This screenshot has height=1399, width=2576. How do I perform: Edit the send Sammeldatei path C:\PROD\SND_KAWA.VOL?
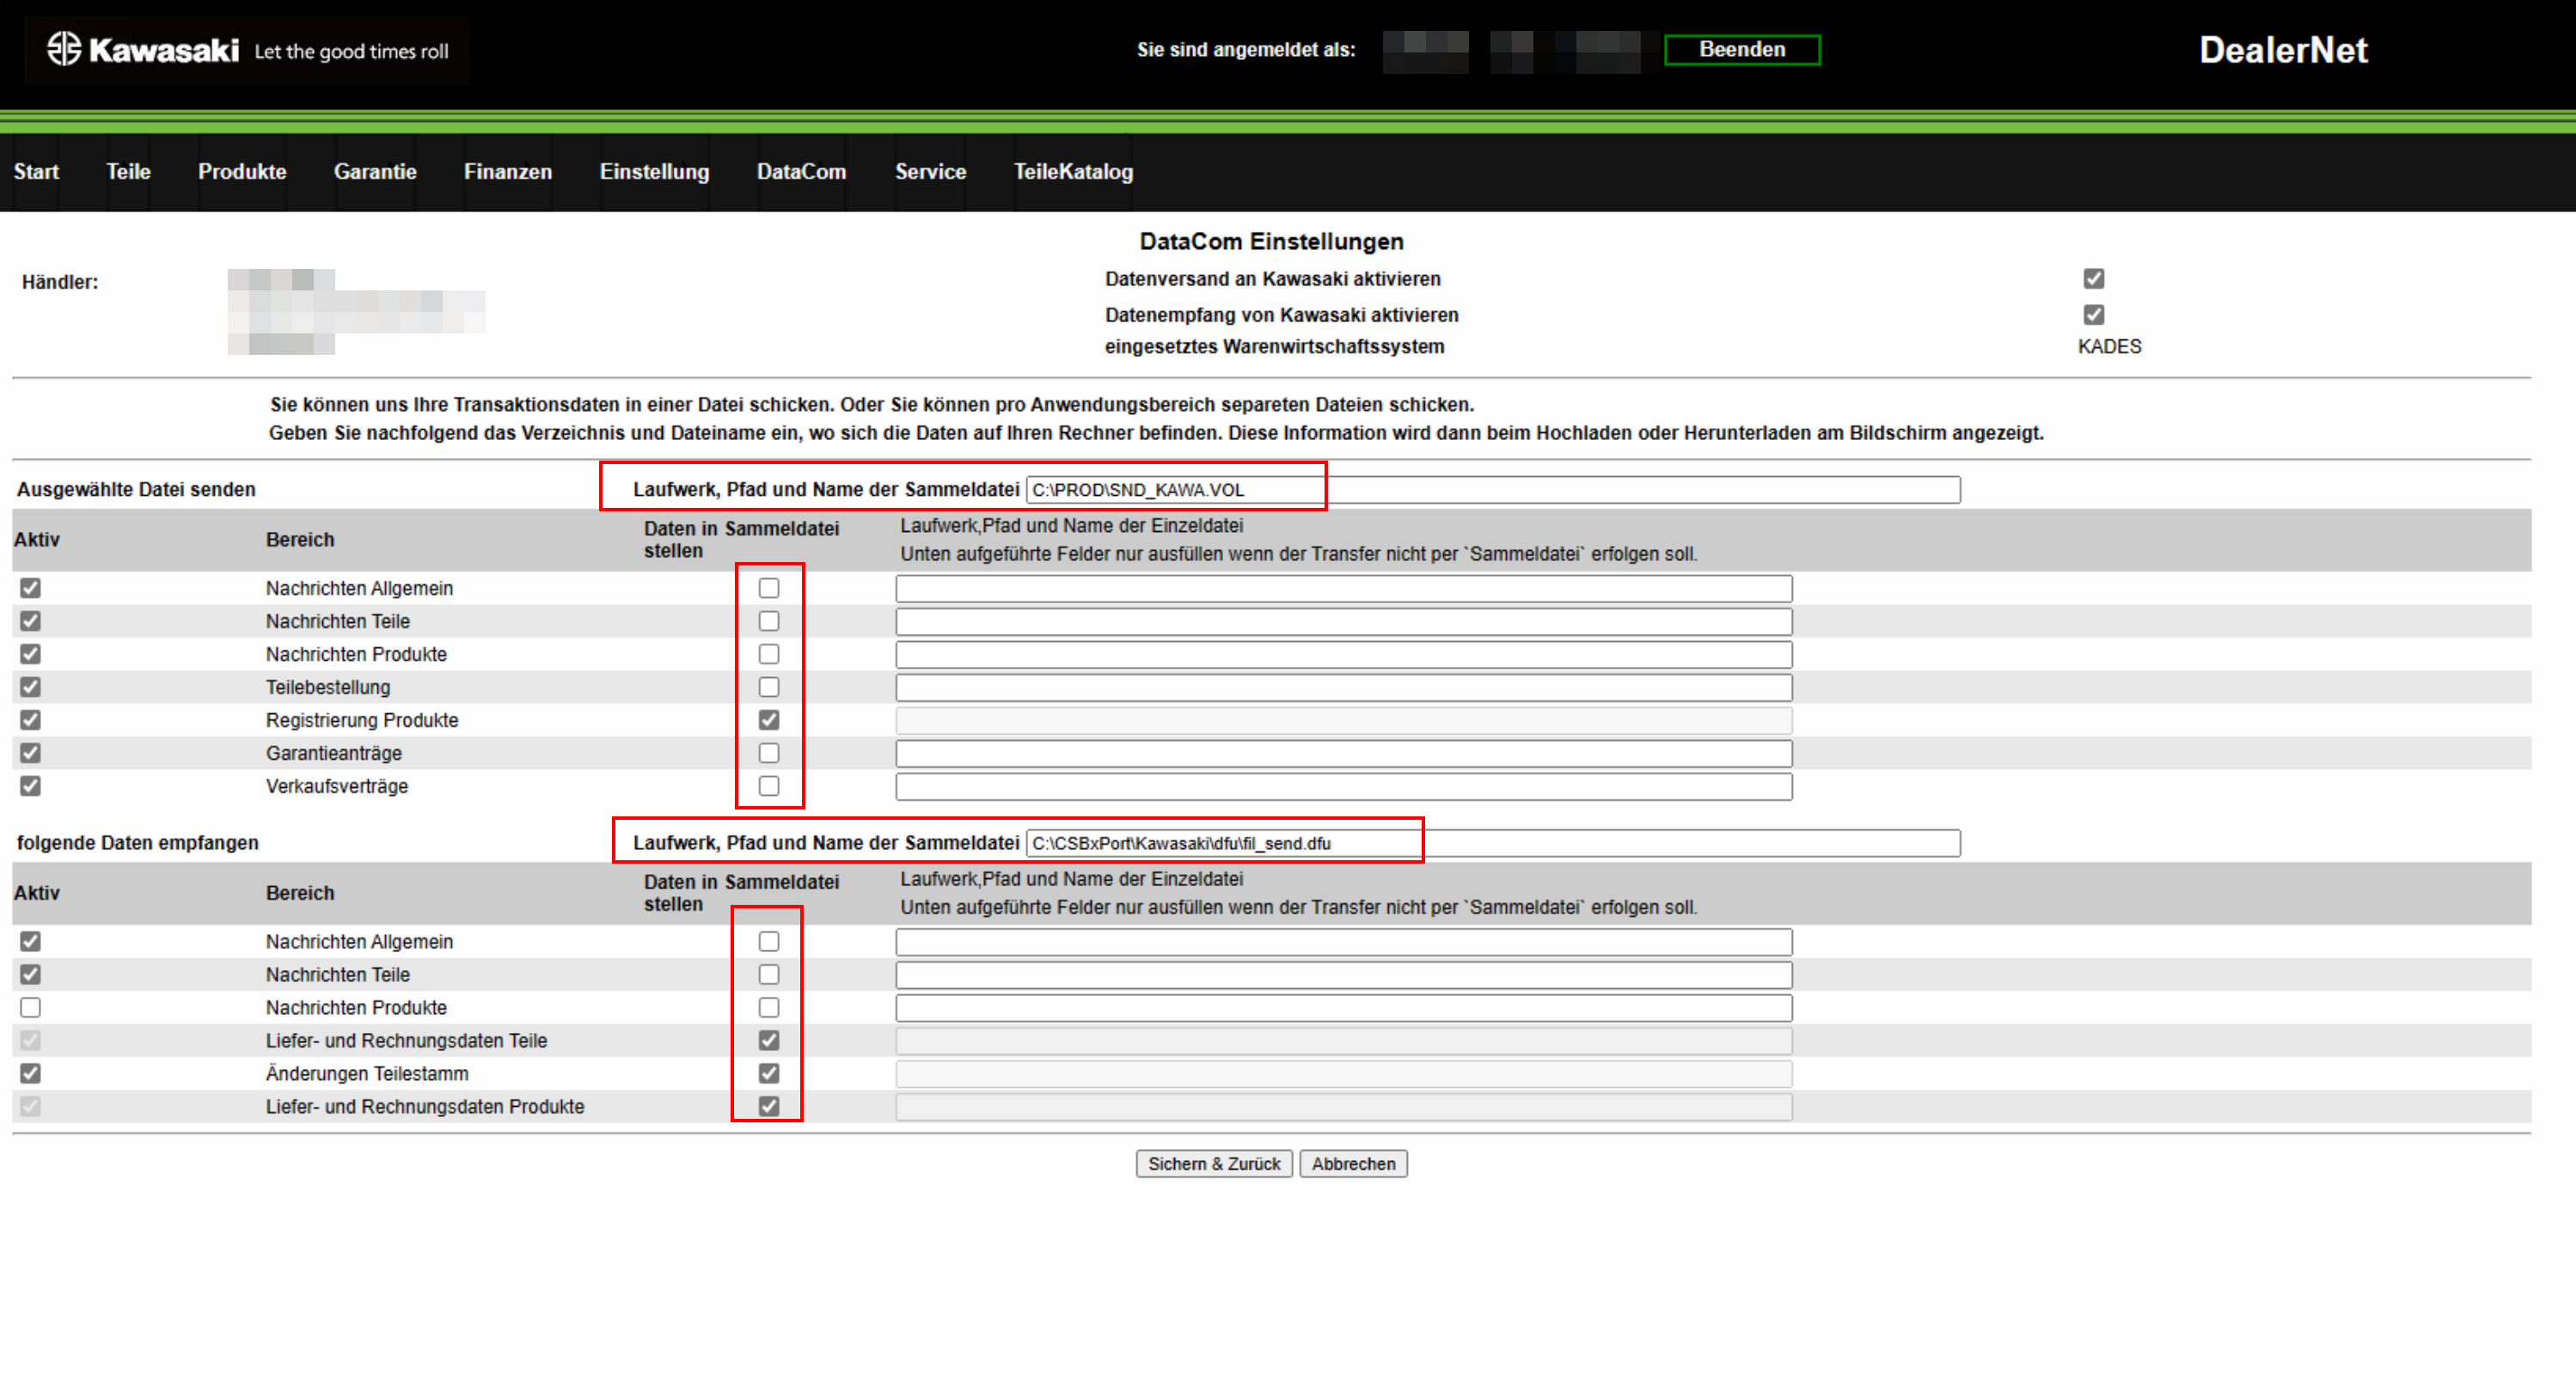(x=1493, y=490)
